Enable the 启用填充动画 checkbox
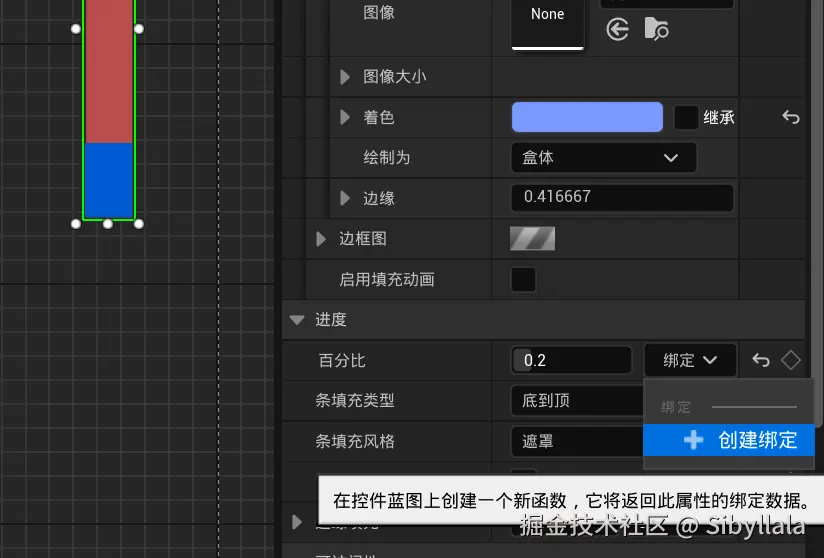 tap(523, 279)
